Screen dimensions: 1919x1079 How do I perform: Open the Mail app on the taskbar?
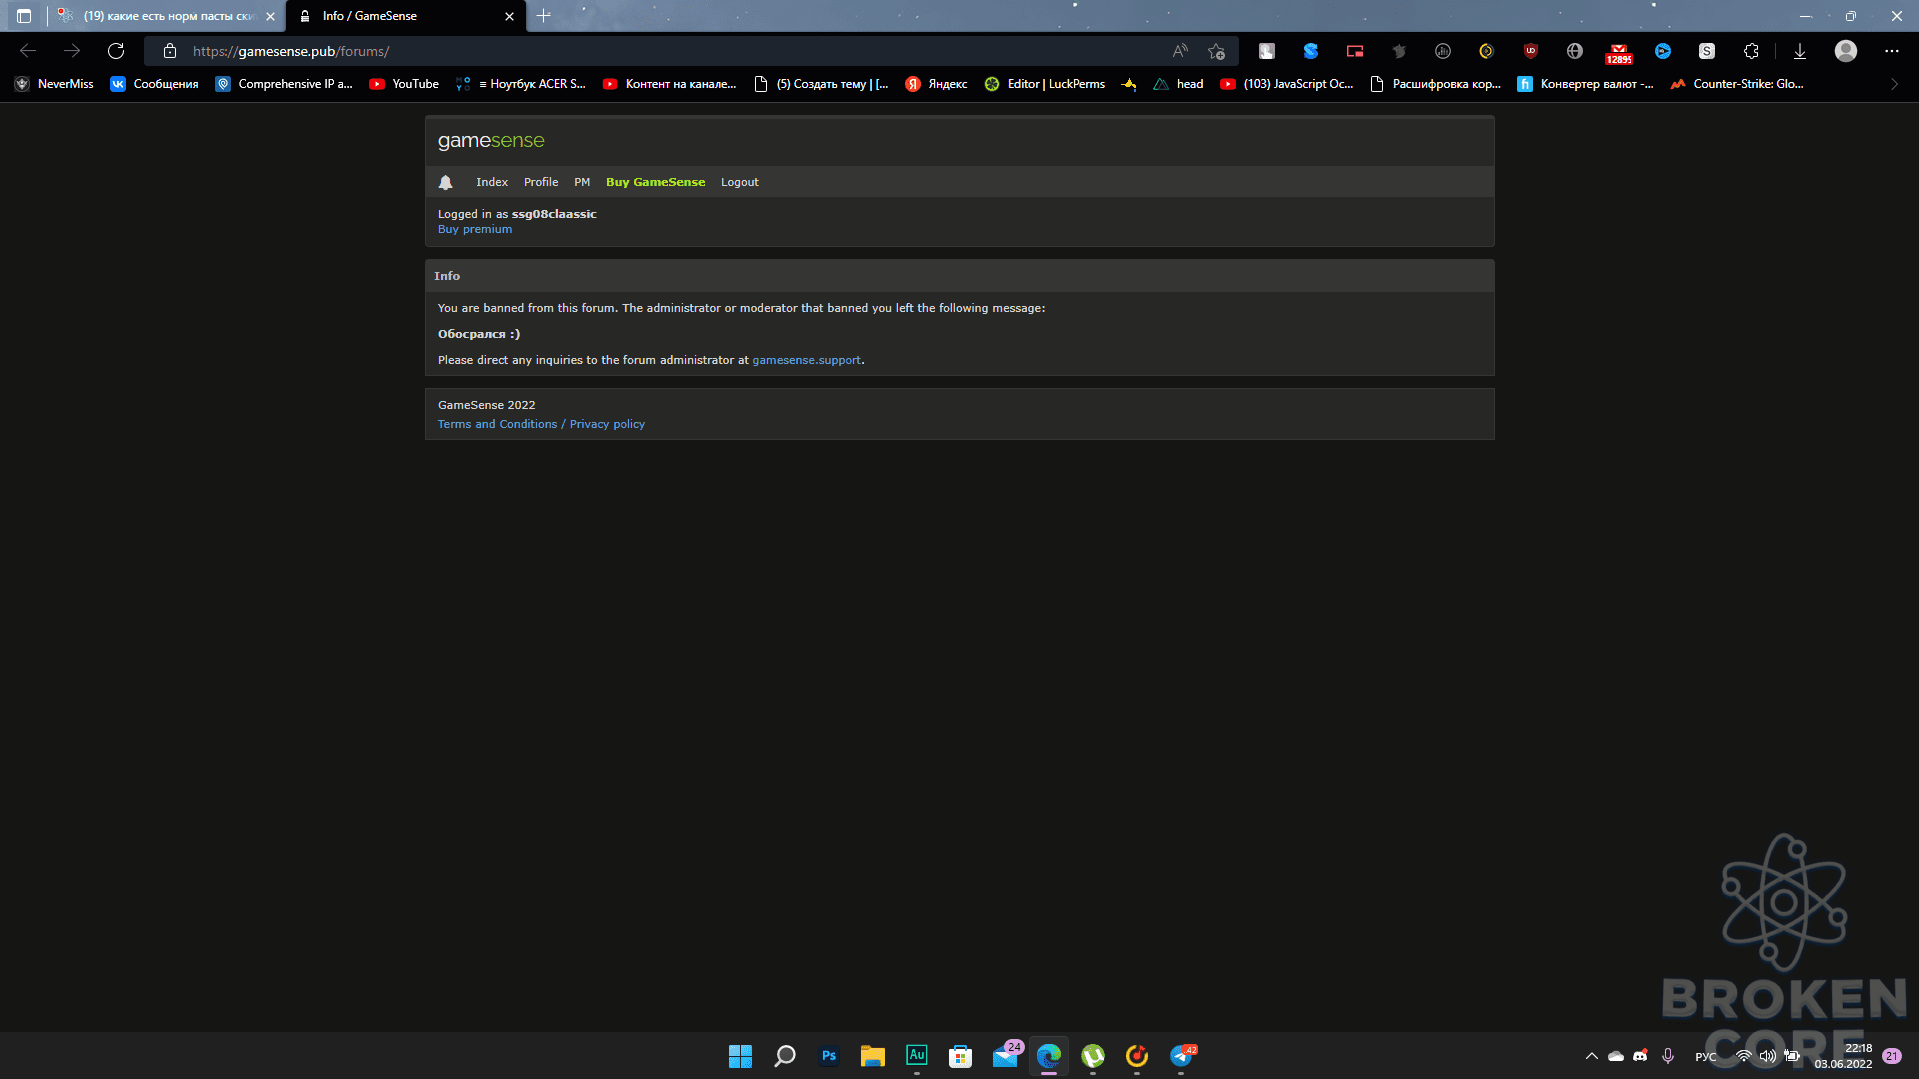pyautogui.click(x=1006, y=1056)
